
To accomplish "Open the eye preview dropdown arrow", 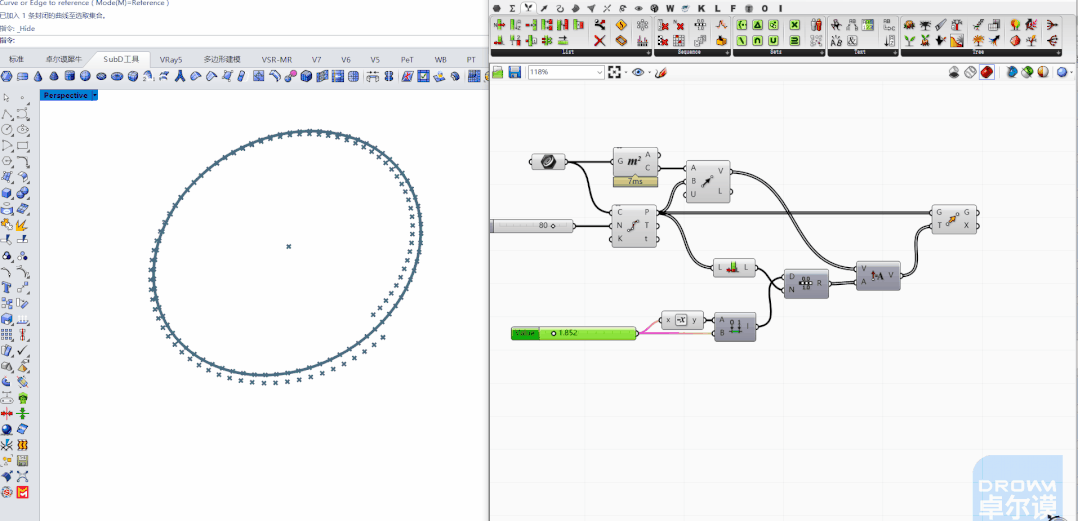I will 649,72.
